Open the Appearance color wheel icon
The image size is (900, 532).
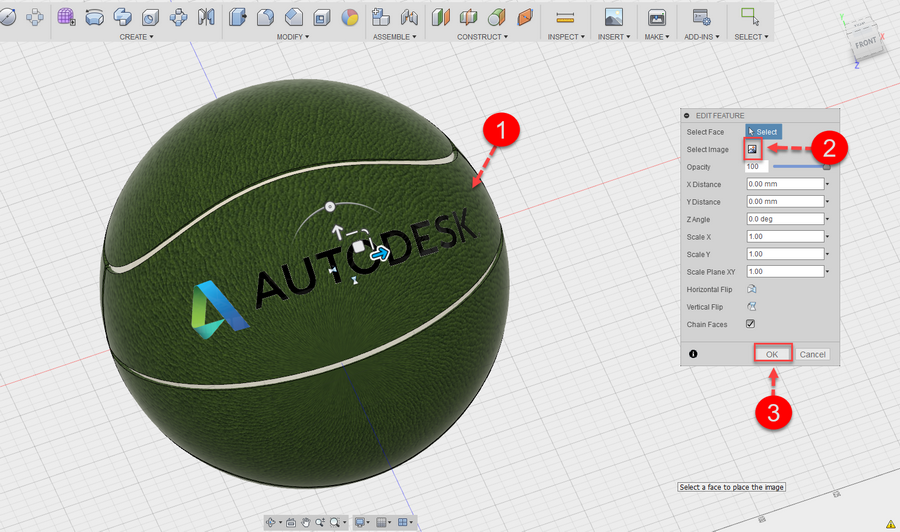point(350,18)
